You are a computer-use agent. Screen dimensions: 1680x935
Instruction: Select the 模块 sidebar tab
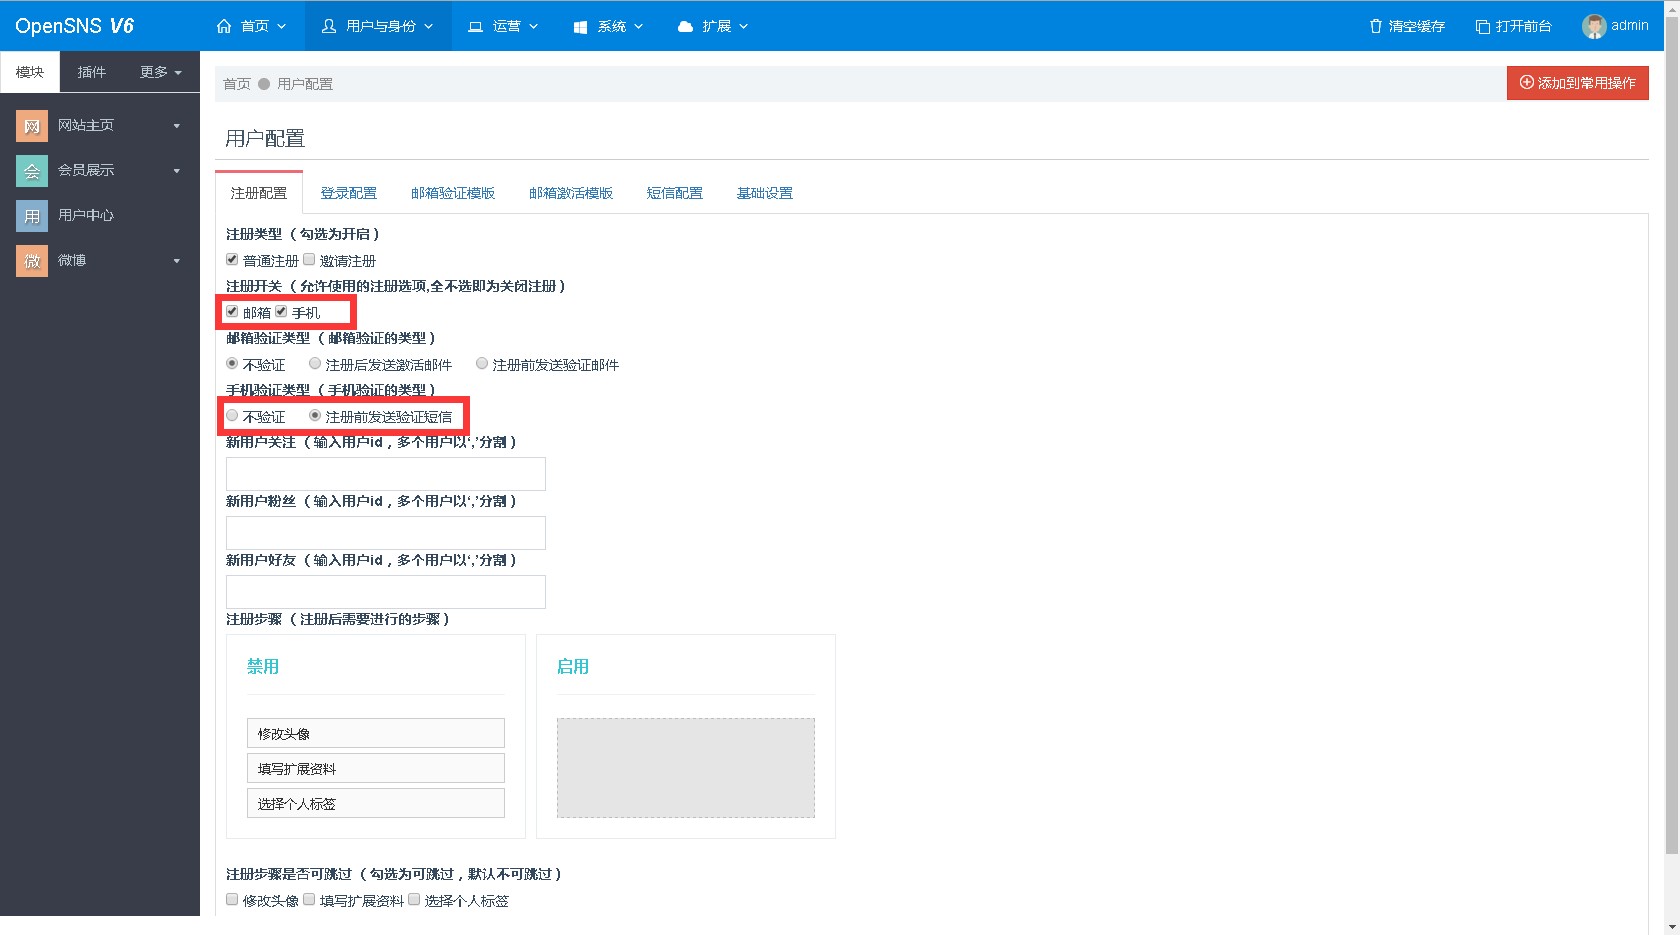click(x=30, y=72)
